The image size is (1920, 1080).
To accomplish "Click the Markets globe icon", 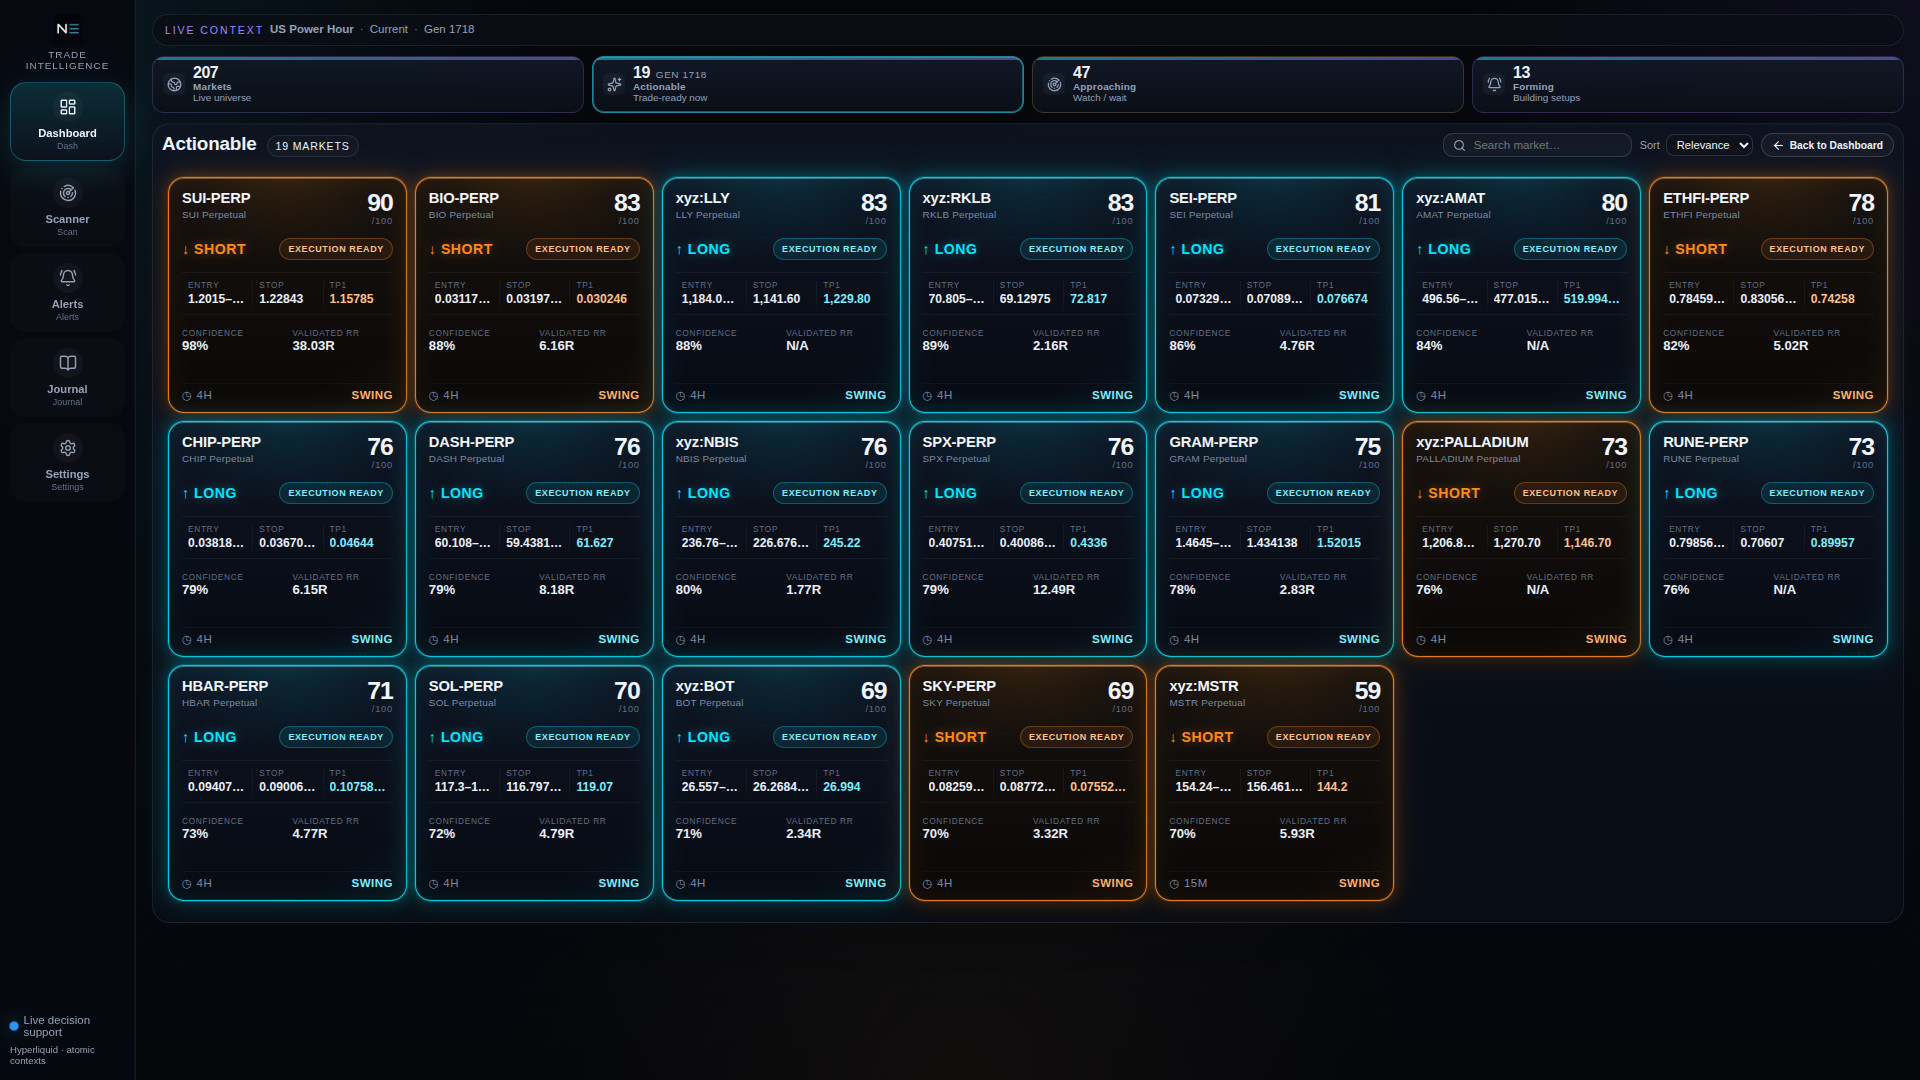I will click(x=175, y=85).
